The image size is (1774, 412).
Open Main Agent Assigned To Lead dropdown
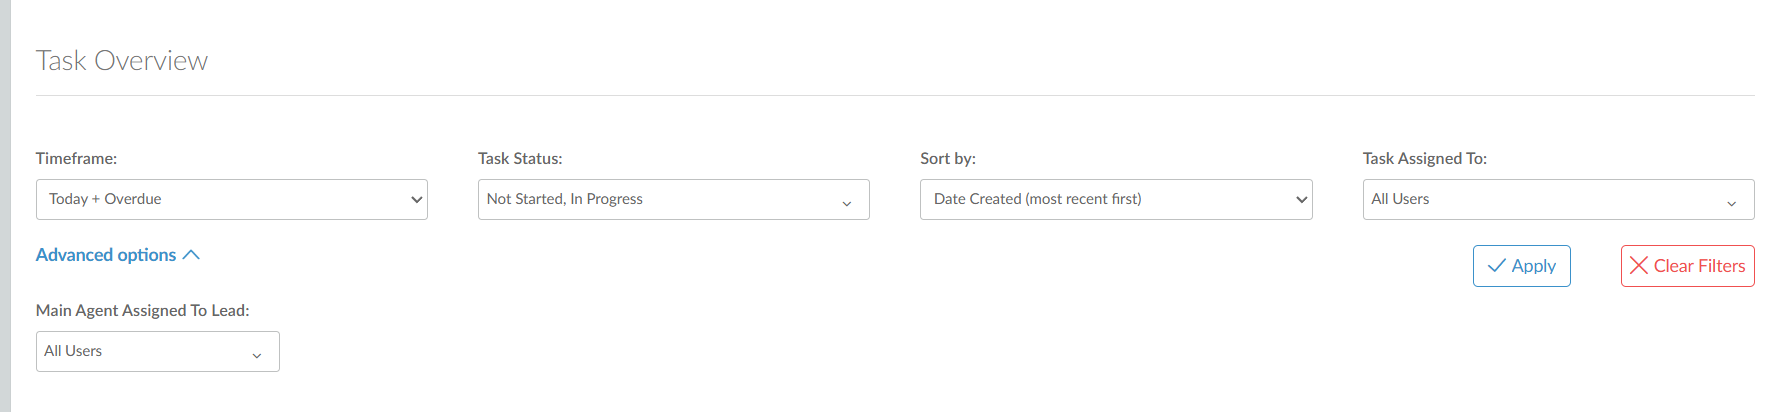158,351
